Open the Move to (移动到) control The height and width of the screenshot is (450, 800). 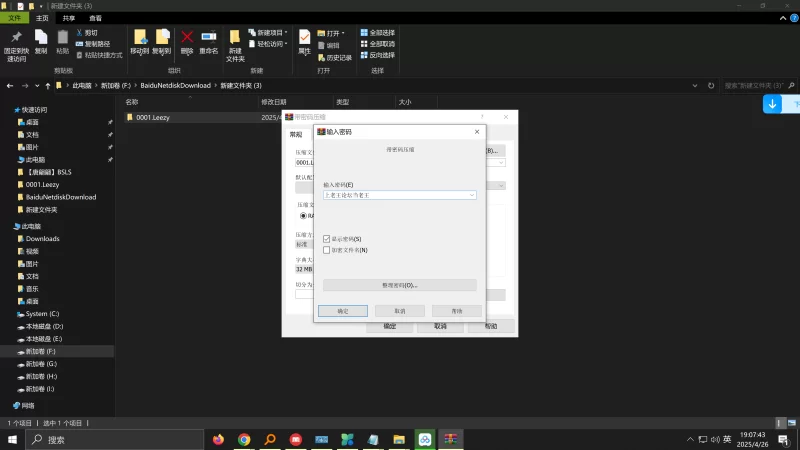pyautogui.click(x=139, y=42)
